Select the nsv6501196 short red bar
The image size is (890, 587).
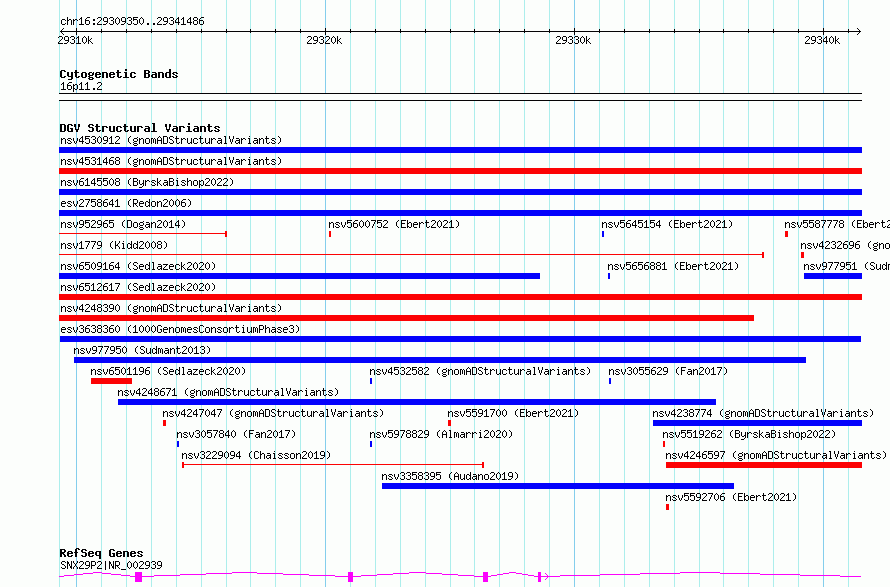[x=111, y=381]
